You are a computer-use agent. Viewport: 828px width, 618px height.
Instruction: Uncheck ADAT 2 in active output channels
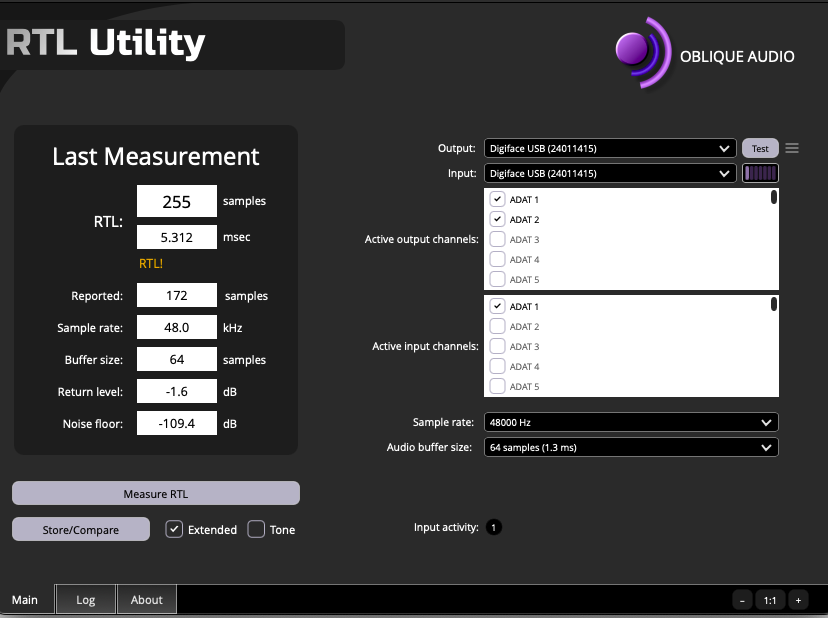(497, 219)
